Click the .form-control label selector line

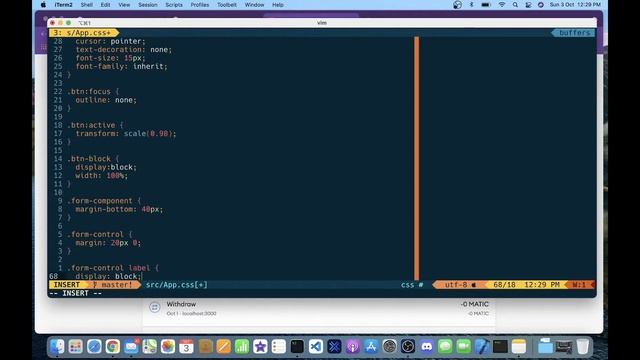(x=113, y=268)
